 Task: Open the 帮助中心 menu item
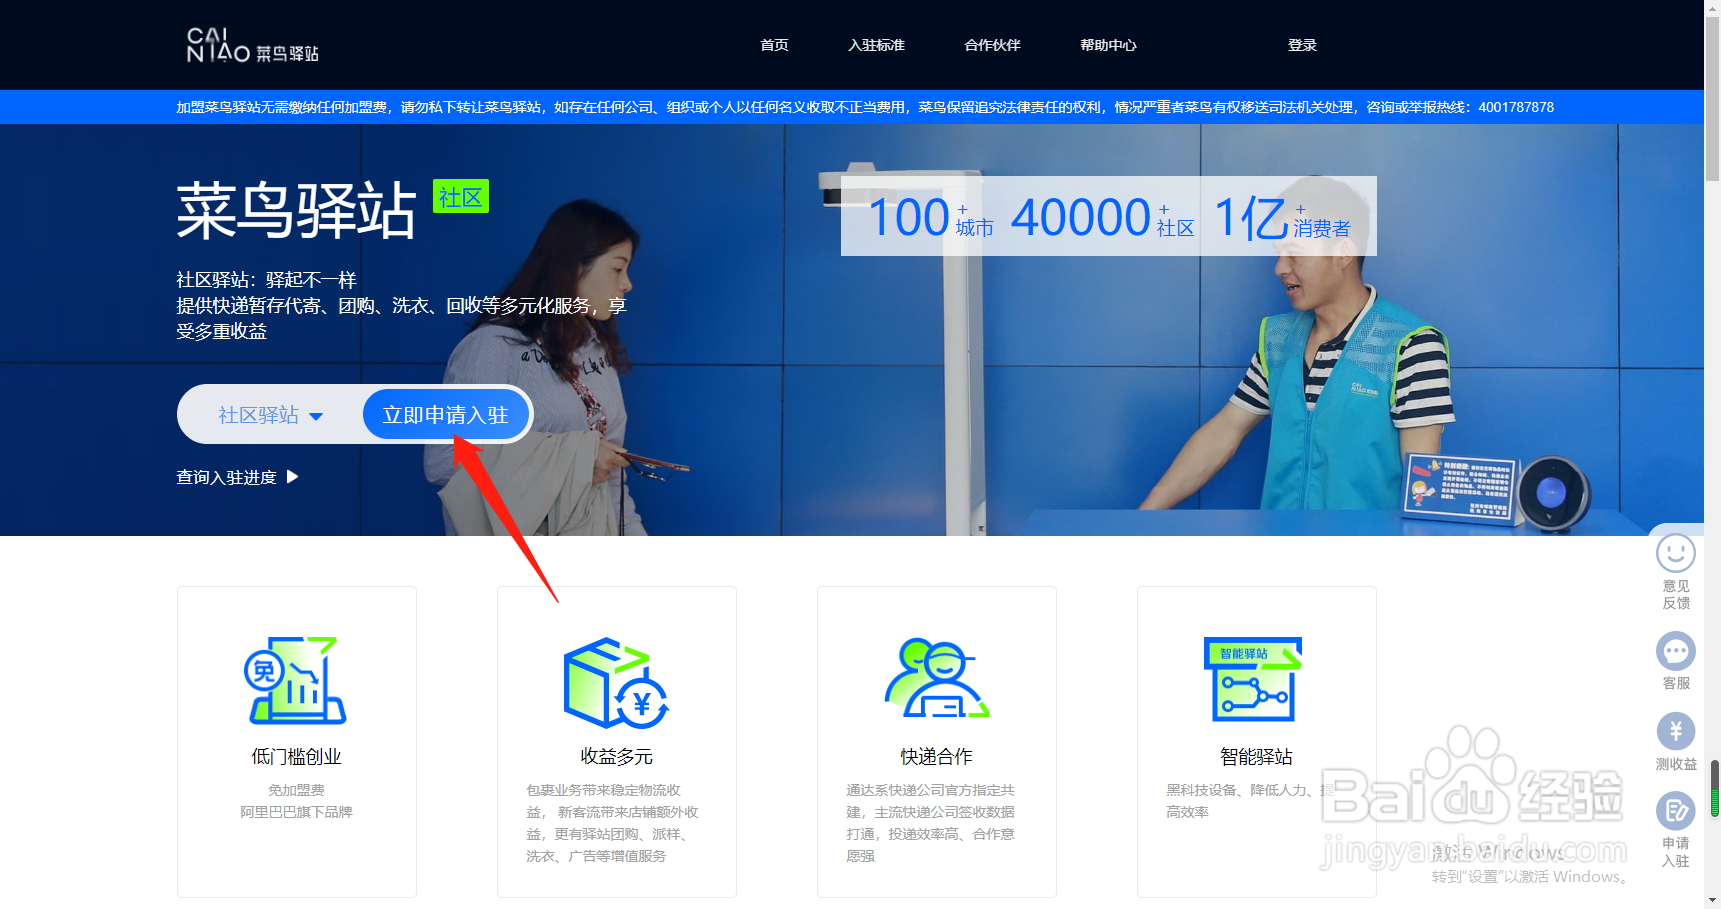[1108, 45]
